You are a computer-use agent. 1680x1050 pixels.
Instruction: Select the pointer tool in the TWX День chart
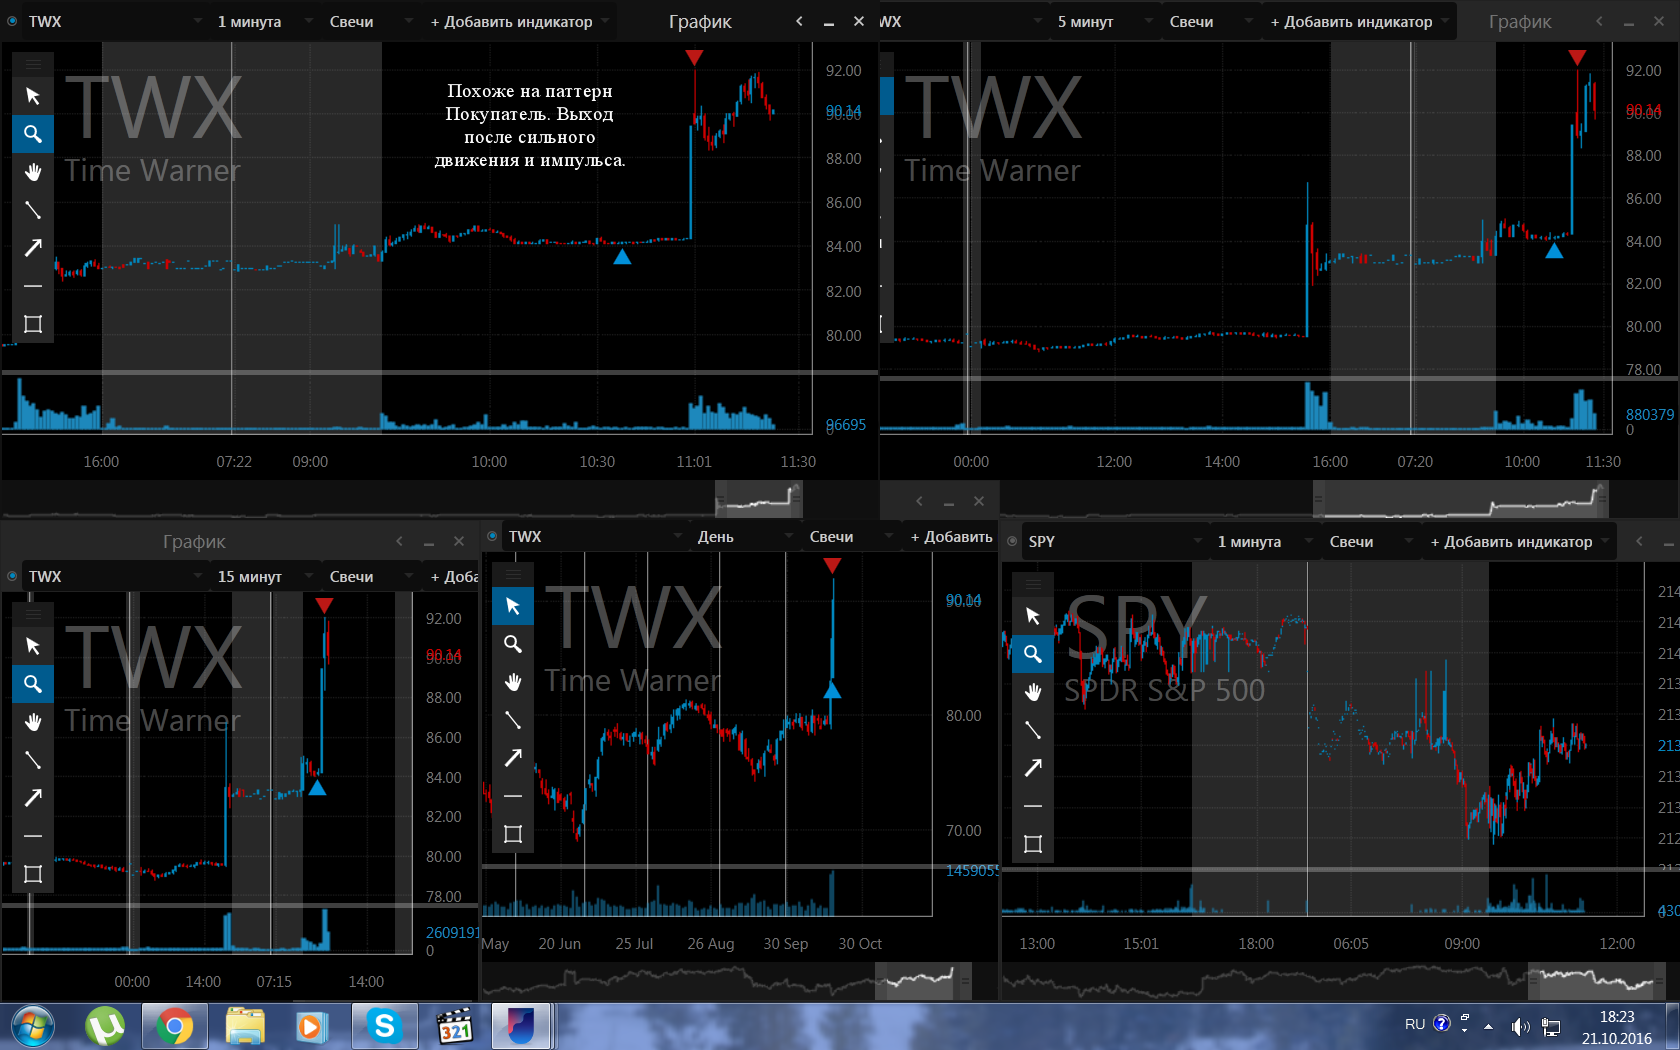(513, 606)
